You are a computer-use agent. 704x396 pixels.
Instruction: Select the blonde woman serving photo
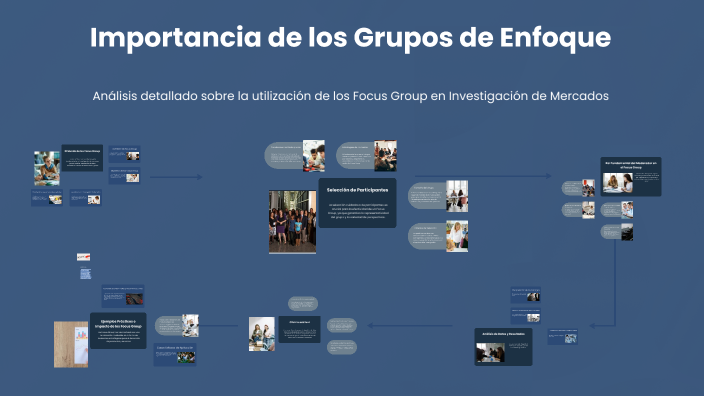click(457, 236)
